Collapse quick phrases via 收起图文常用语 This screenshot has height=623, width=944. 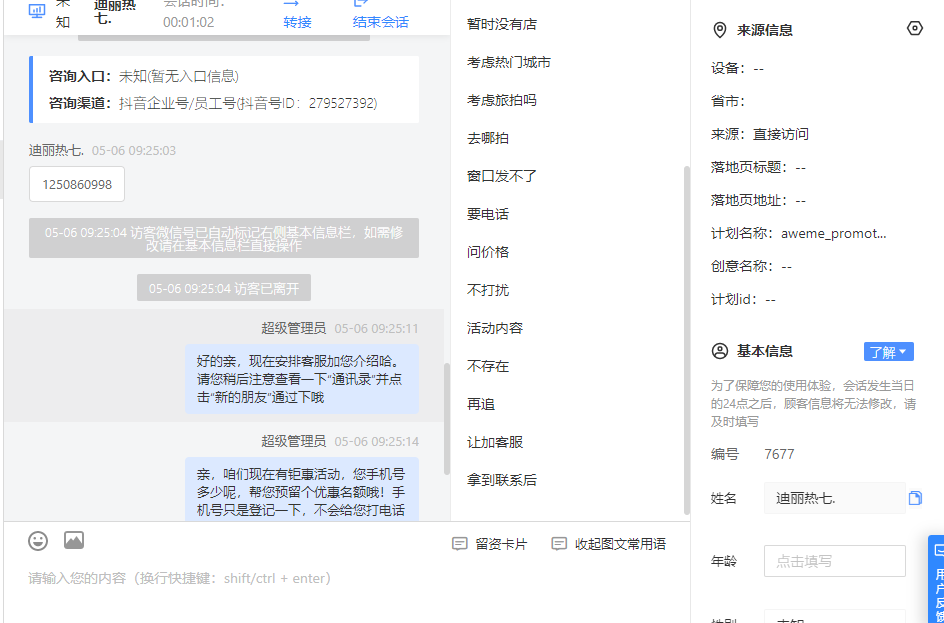click(x=609, y=544)
